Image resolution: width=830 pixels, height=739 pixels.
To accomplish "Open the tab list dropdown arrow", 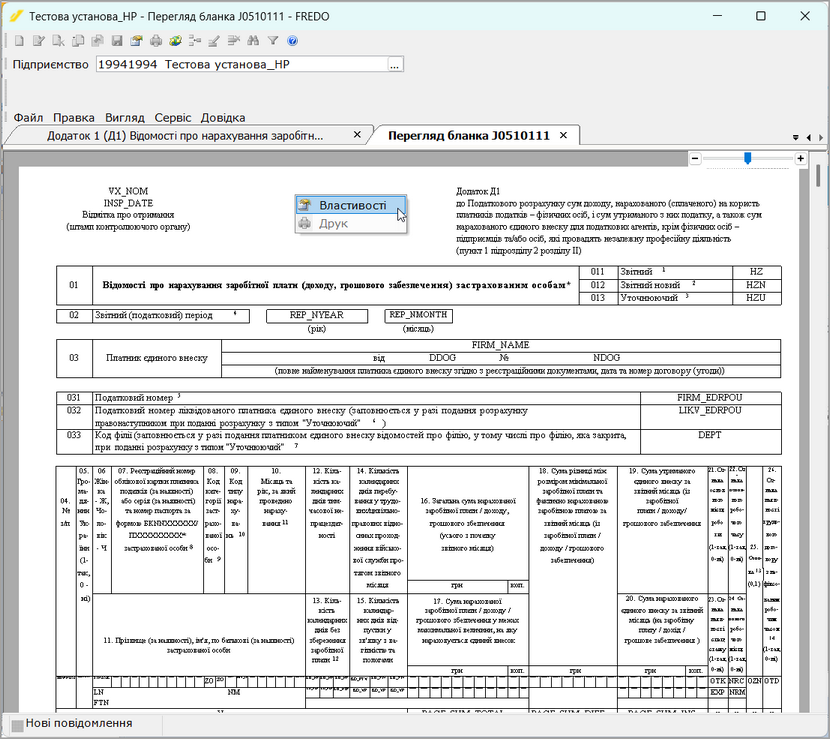I will point(796,137).
